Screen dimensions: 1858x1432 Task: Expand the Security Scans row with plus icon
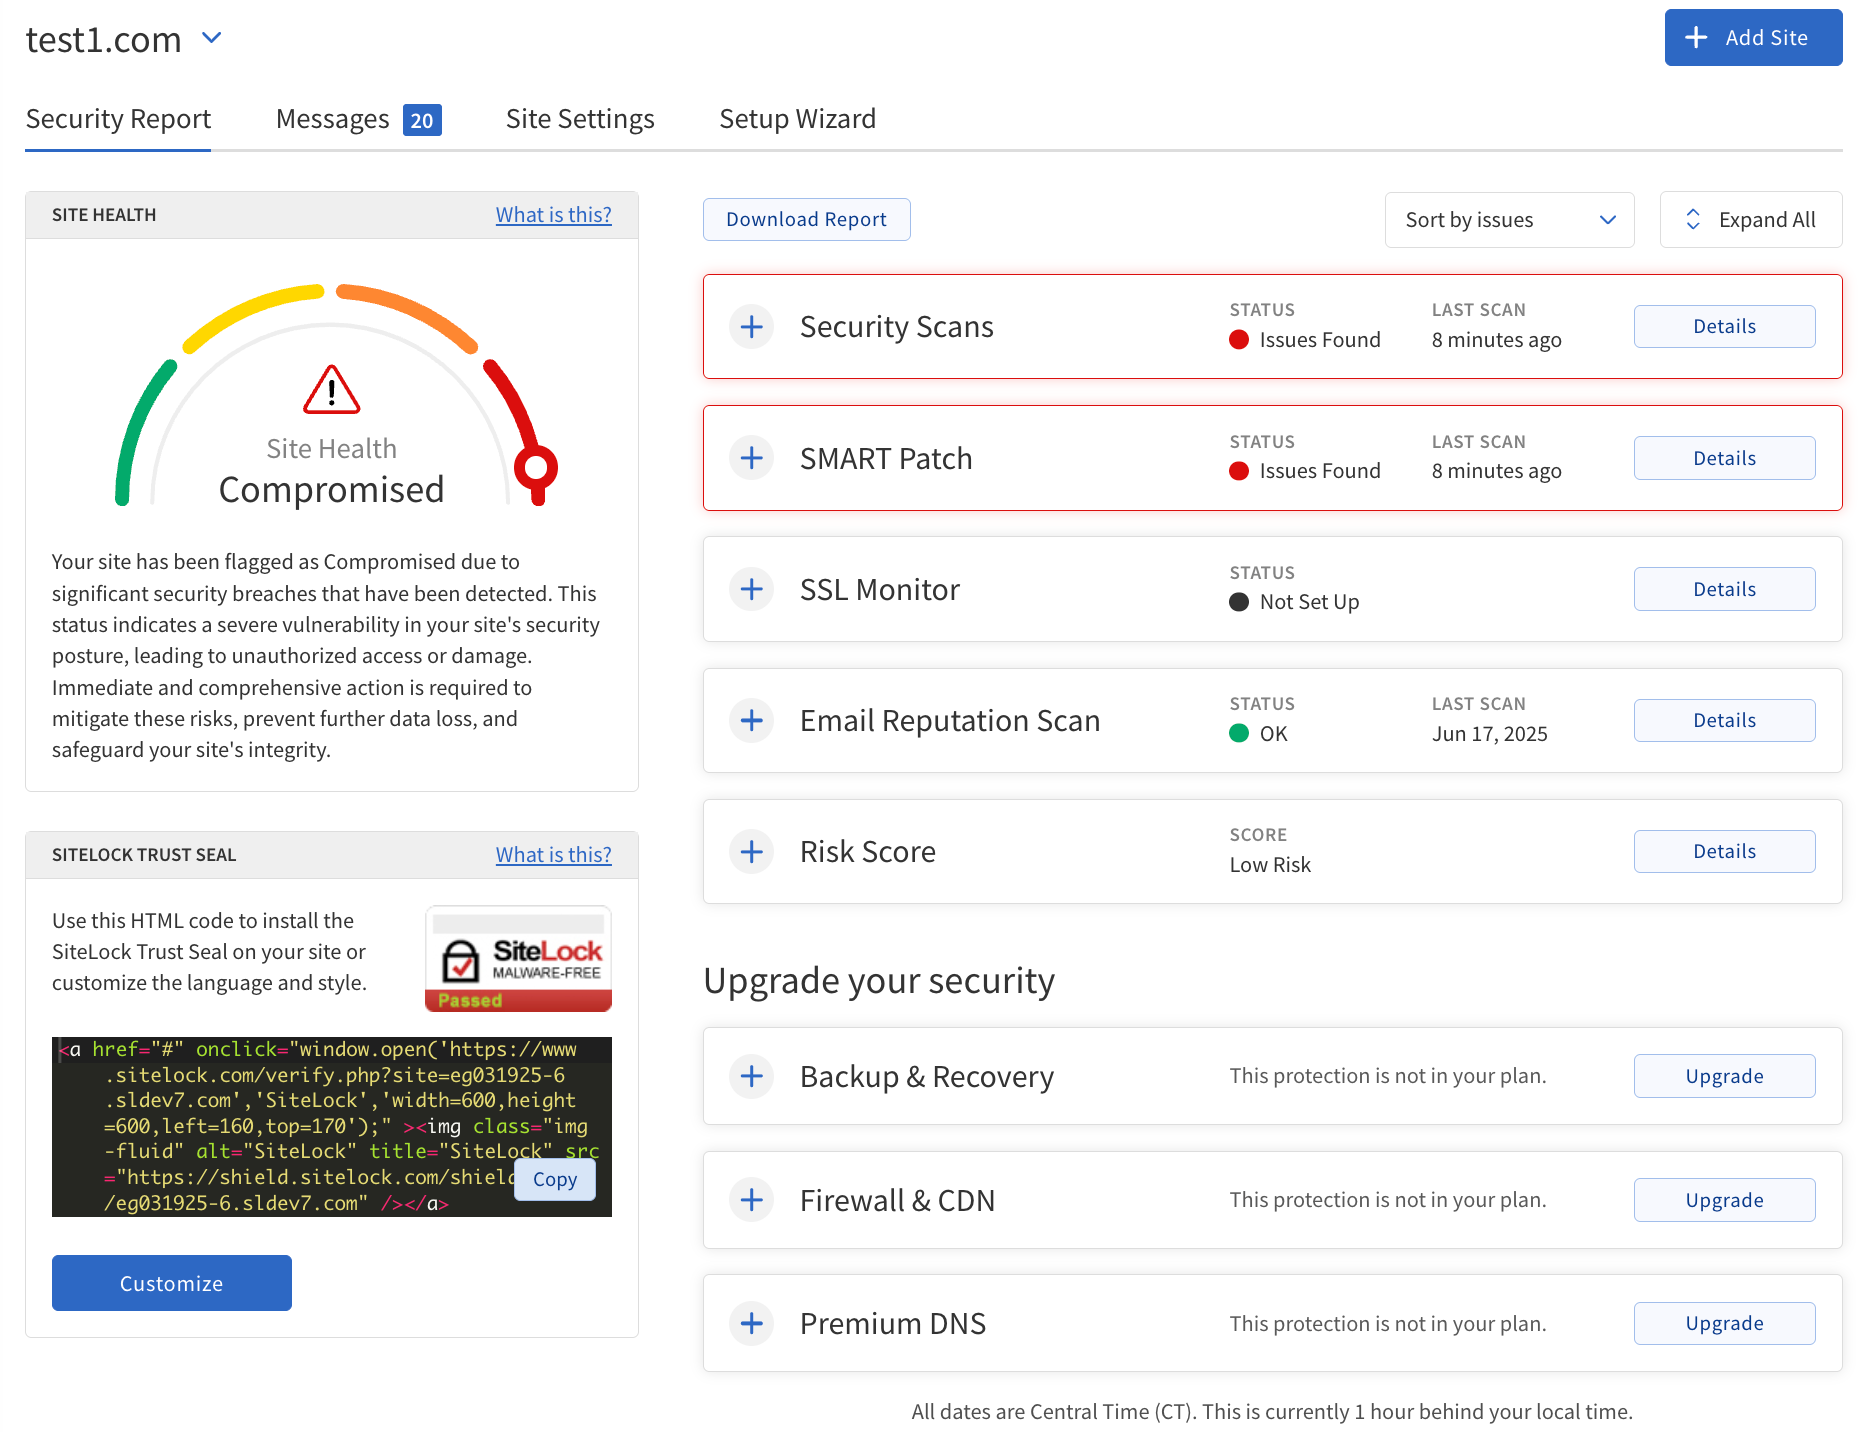(752, 327)
